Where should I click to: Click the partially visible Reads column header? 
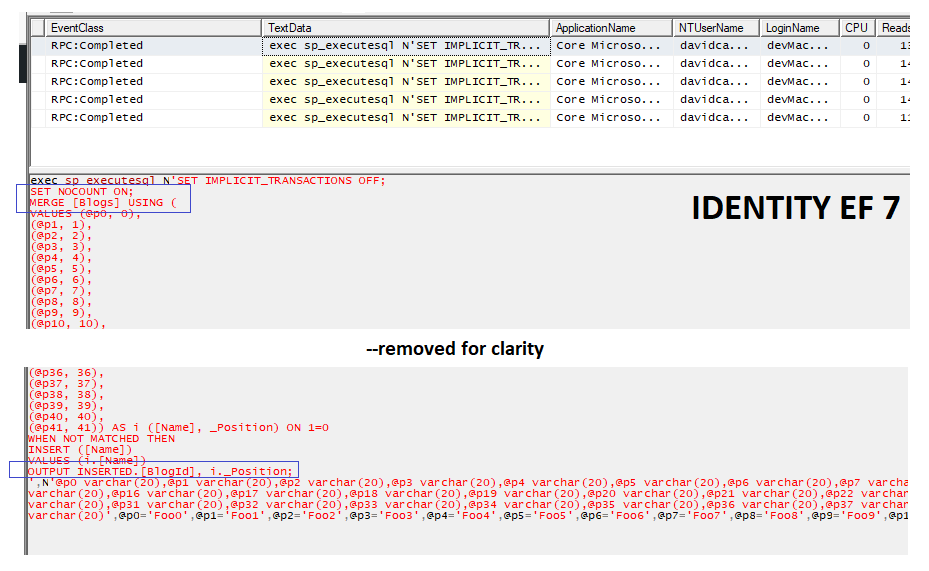click(x=893, y=28)
